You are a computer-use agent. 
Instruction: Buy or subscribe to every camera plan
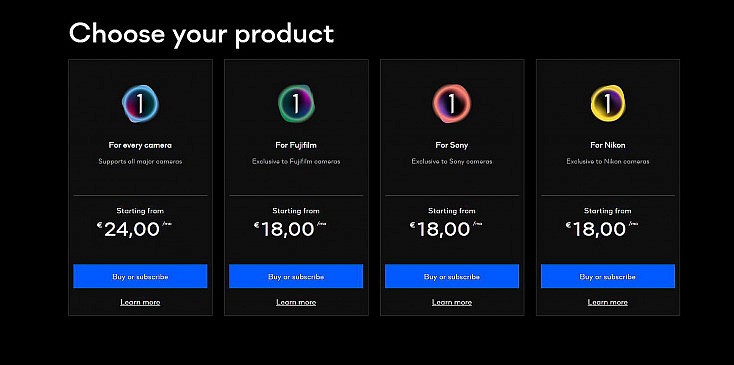tap(140, 276)
